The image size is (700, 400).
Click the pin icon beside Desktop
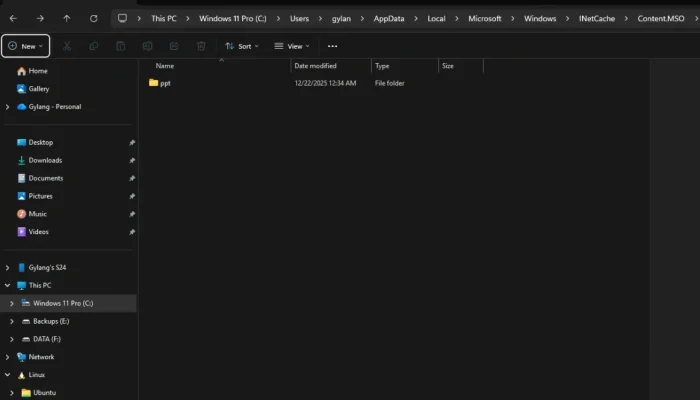tap(132, 143)
